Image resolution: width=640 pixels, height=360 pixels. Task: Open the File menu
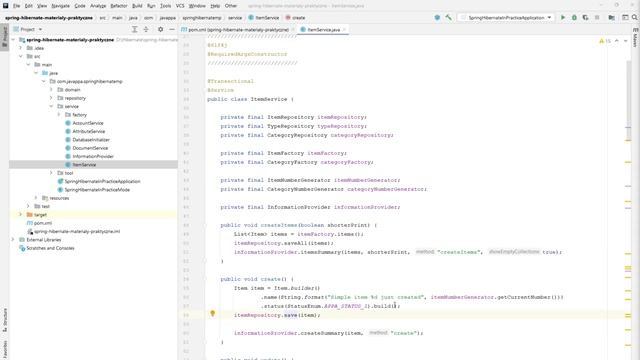click(16, 6)
